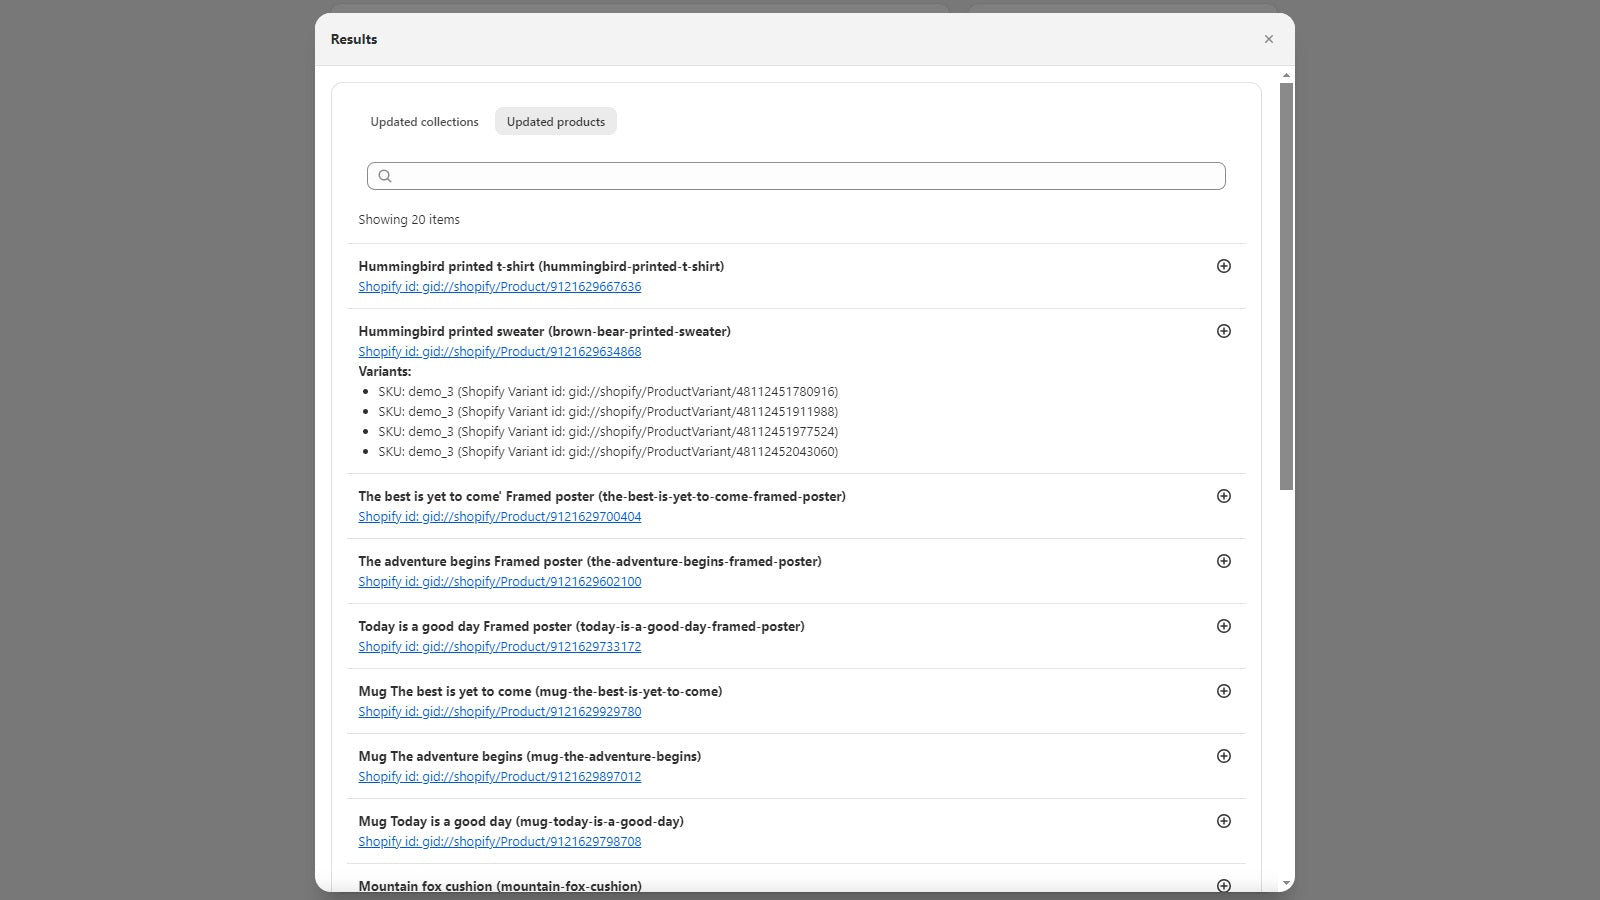Expand details for Hummingbird printed t-shirt

1223,266
